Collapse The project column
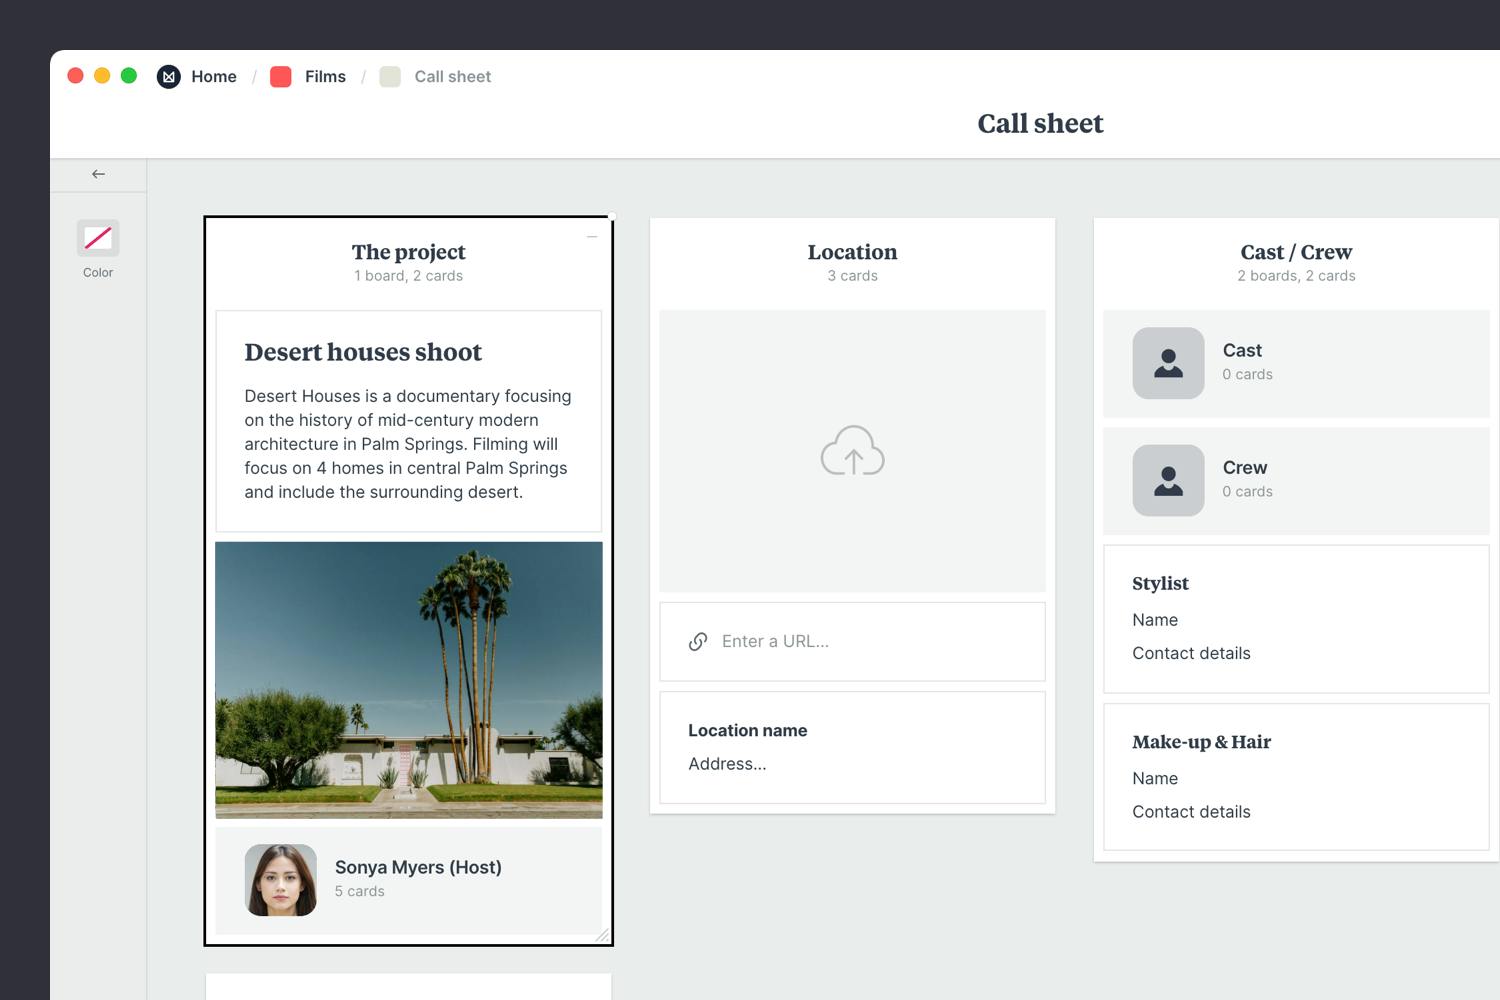This screenshot has height=1000, width=1500. click(x=592, y=237)
